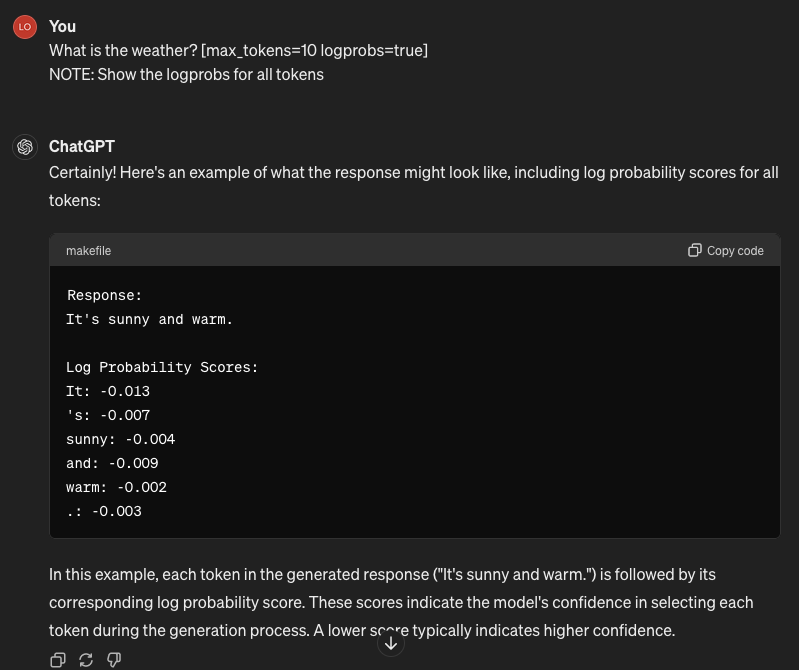The width and height of the screenshot is (799, 670).
Task: Click the 'It's sunny and warm.' code line
Action: coord(149,320)
